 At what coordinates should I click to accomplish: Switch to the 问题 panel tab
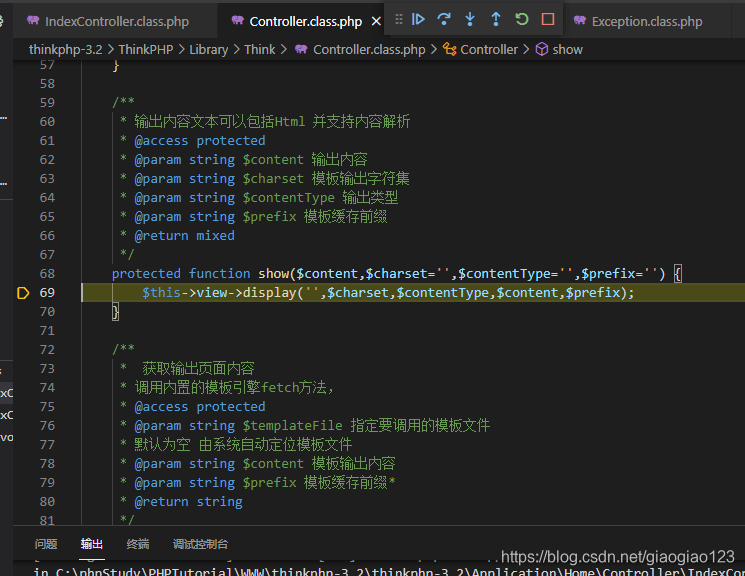(46, 544)
